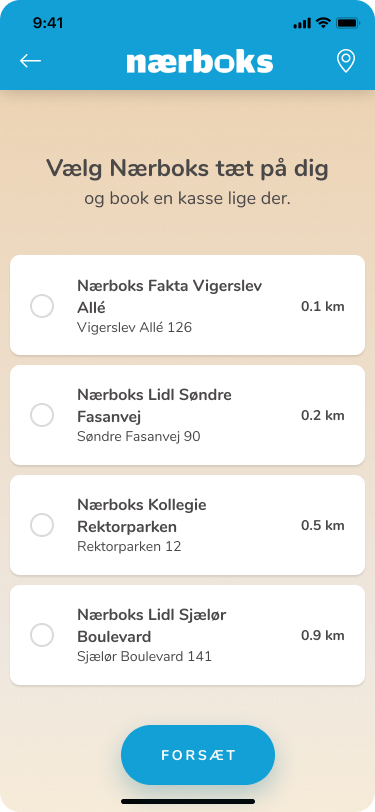Tap the back arrow icon

click(30, 61)
